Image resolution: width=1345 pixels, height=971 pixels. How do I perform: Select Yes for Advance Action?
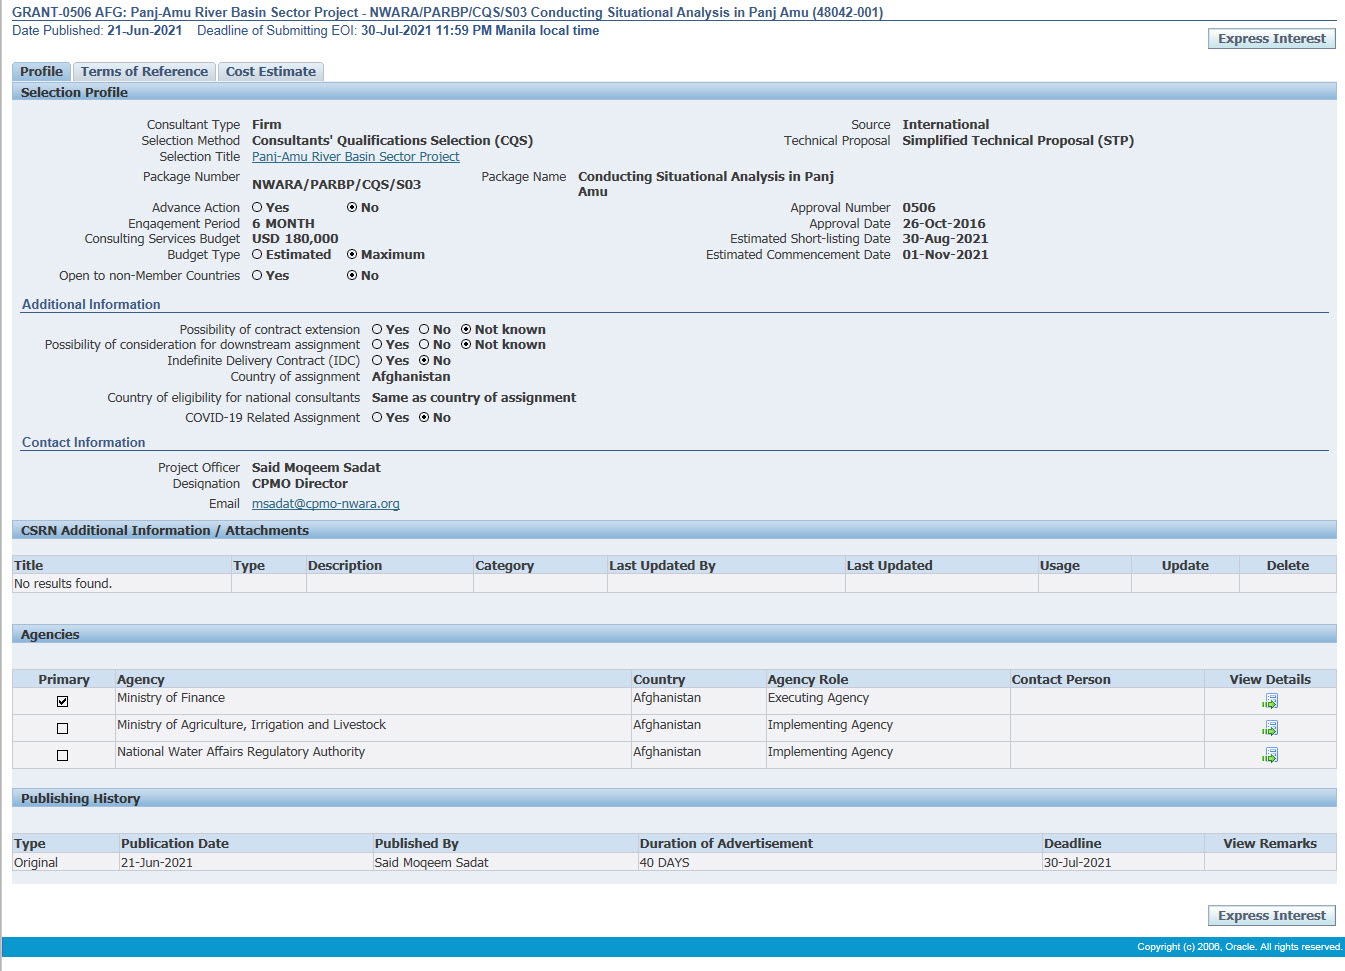(x=258, y=208)
